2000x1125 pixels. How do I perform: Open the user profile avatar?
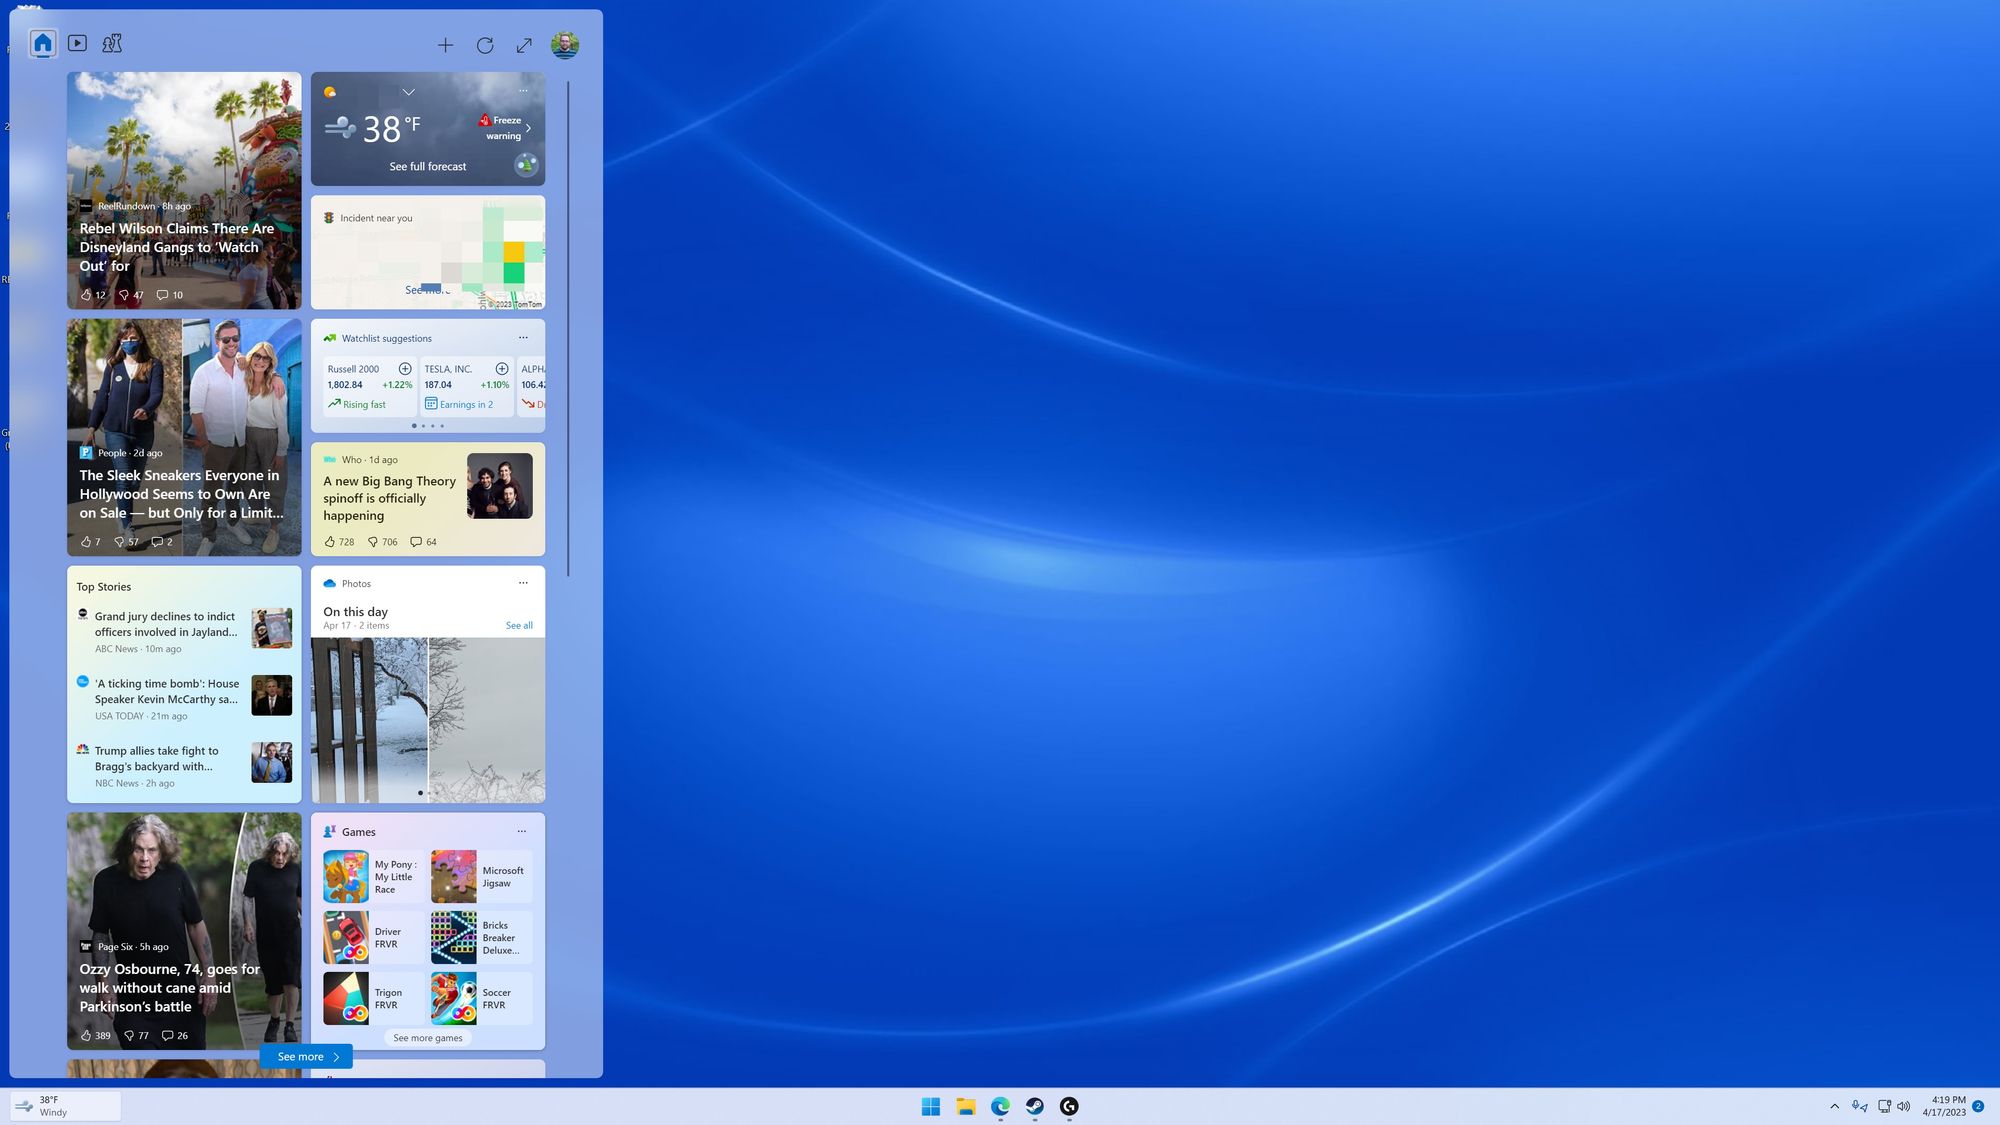564,45
